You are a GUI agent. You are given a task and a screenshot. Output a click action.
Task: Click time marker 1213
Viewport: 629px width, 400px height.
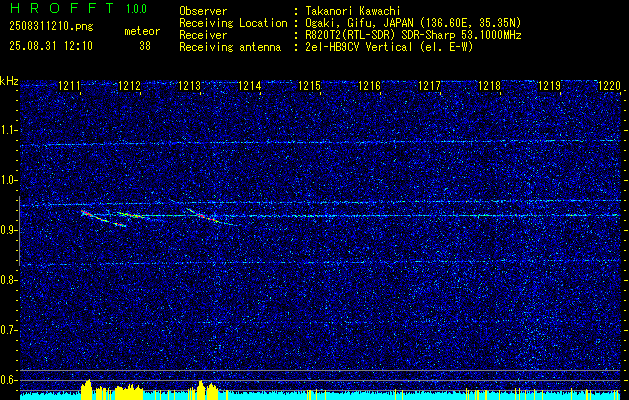tap(189, 85)
